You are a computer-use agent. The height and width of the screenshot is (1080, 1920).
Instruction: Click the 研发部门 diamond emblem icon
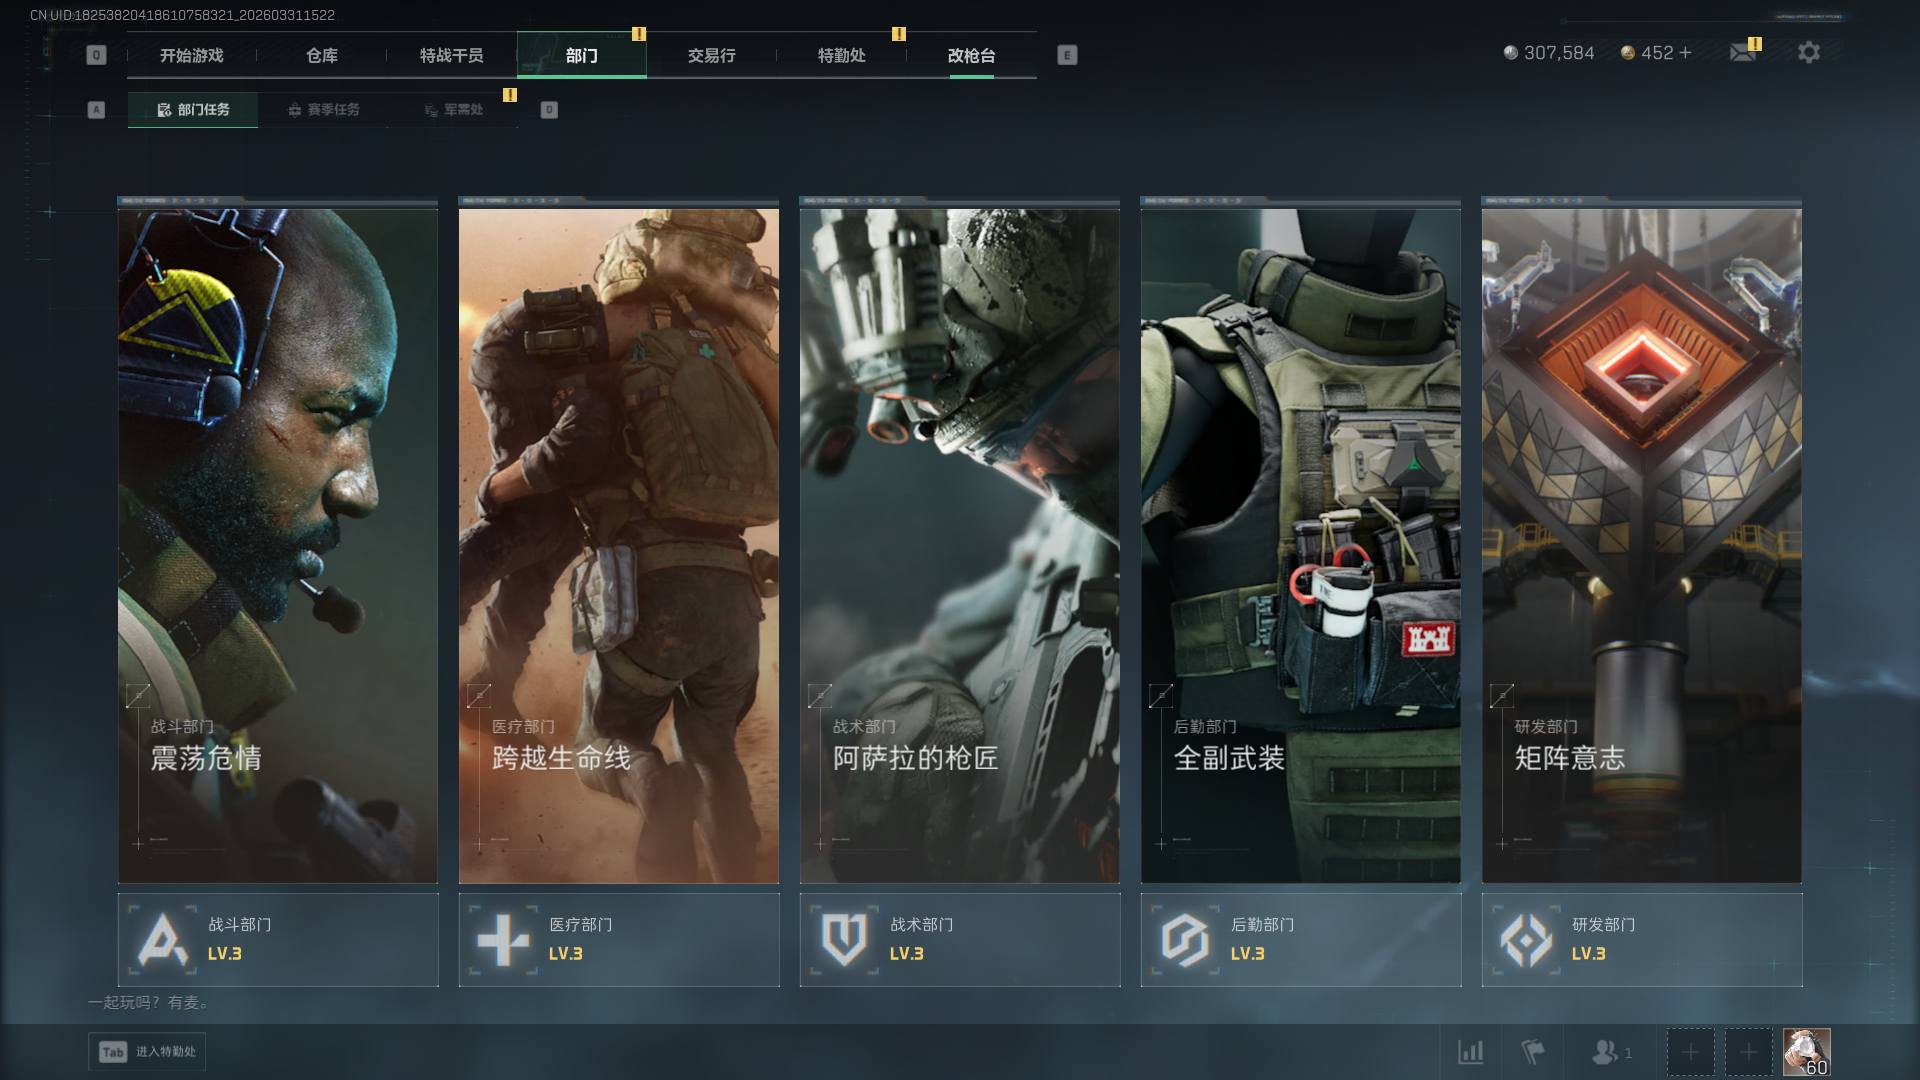[x=1526, y=940]
